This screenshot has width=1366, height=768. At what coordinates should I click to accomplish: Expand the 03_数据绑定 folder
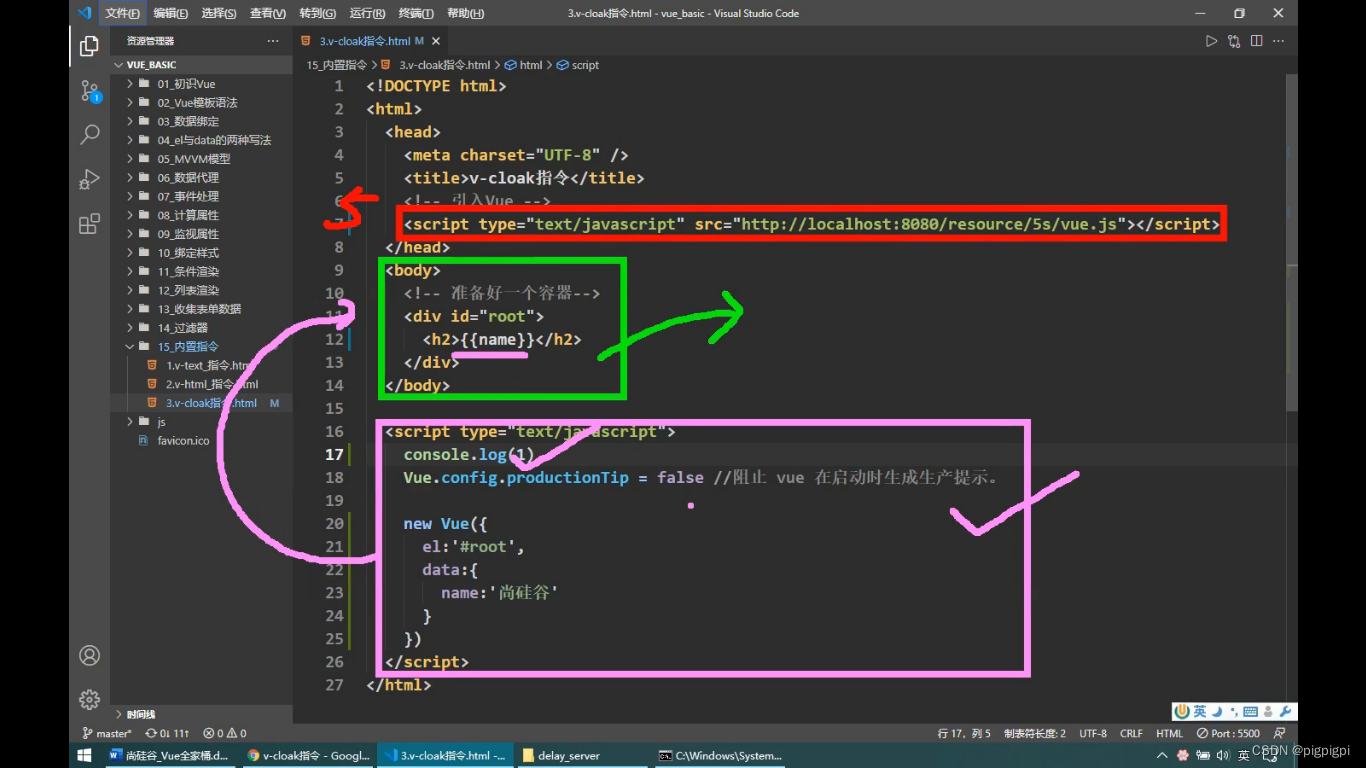130,121
